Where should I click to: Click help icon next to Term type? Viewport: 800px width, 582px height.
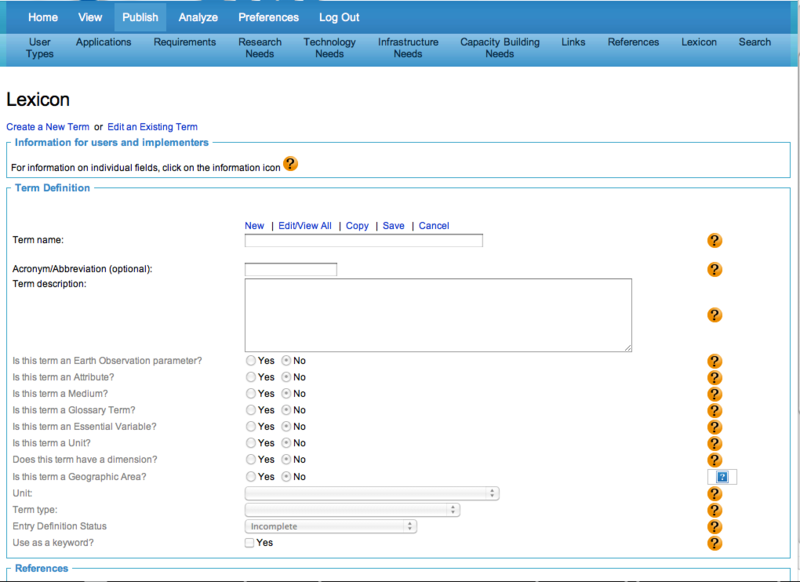click(714, 510)
